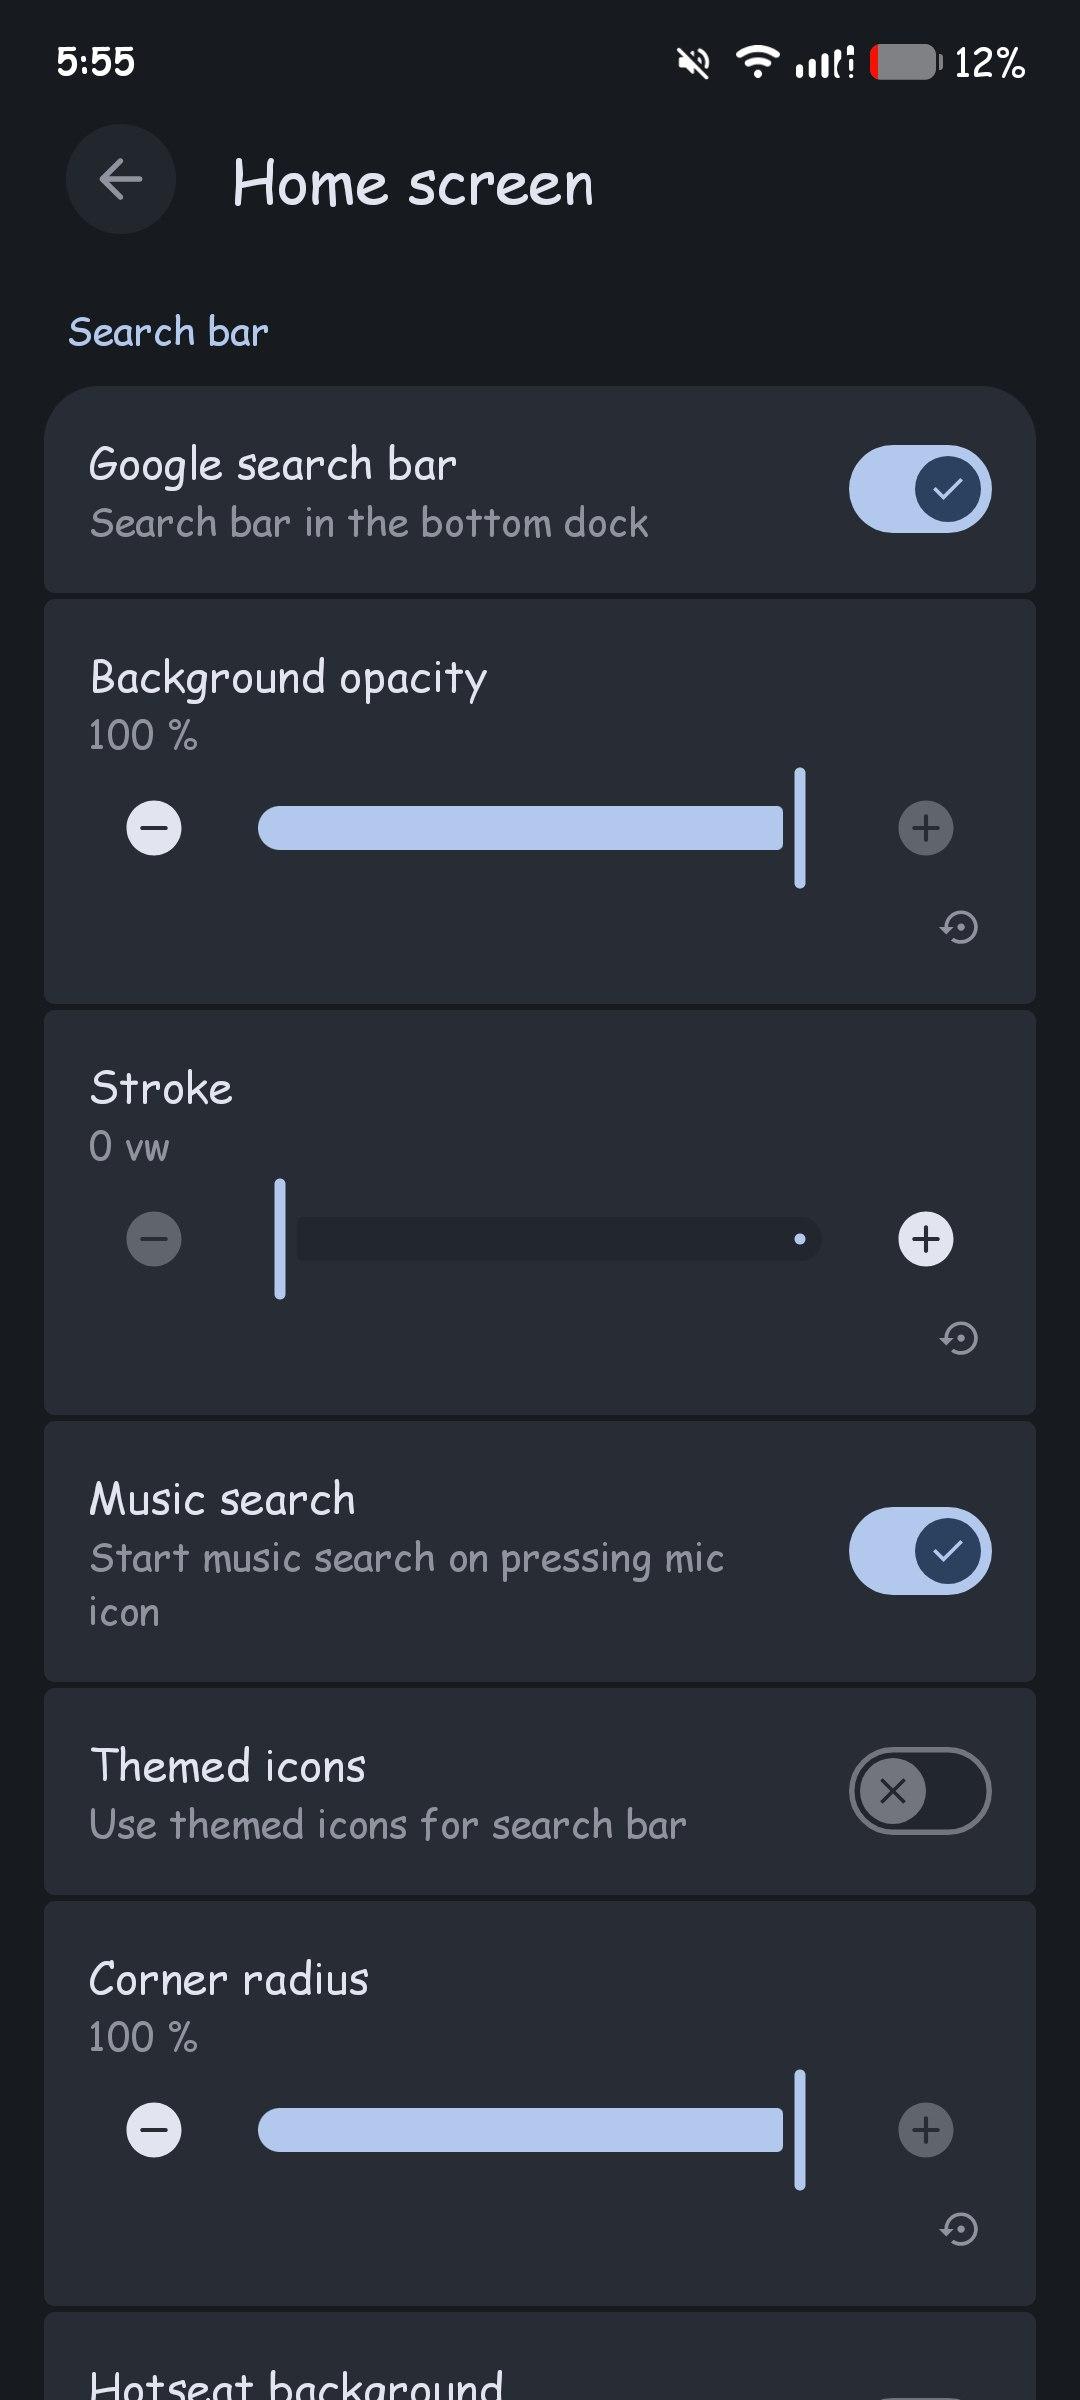Image resolution: width=1080 pixels, height=2400 pixels.
Task: Increase Corner radius with plus icon
Action: click(926, 2130)
